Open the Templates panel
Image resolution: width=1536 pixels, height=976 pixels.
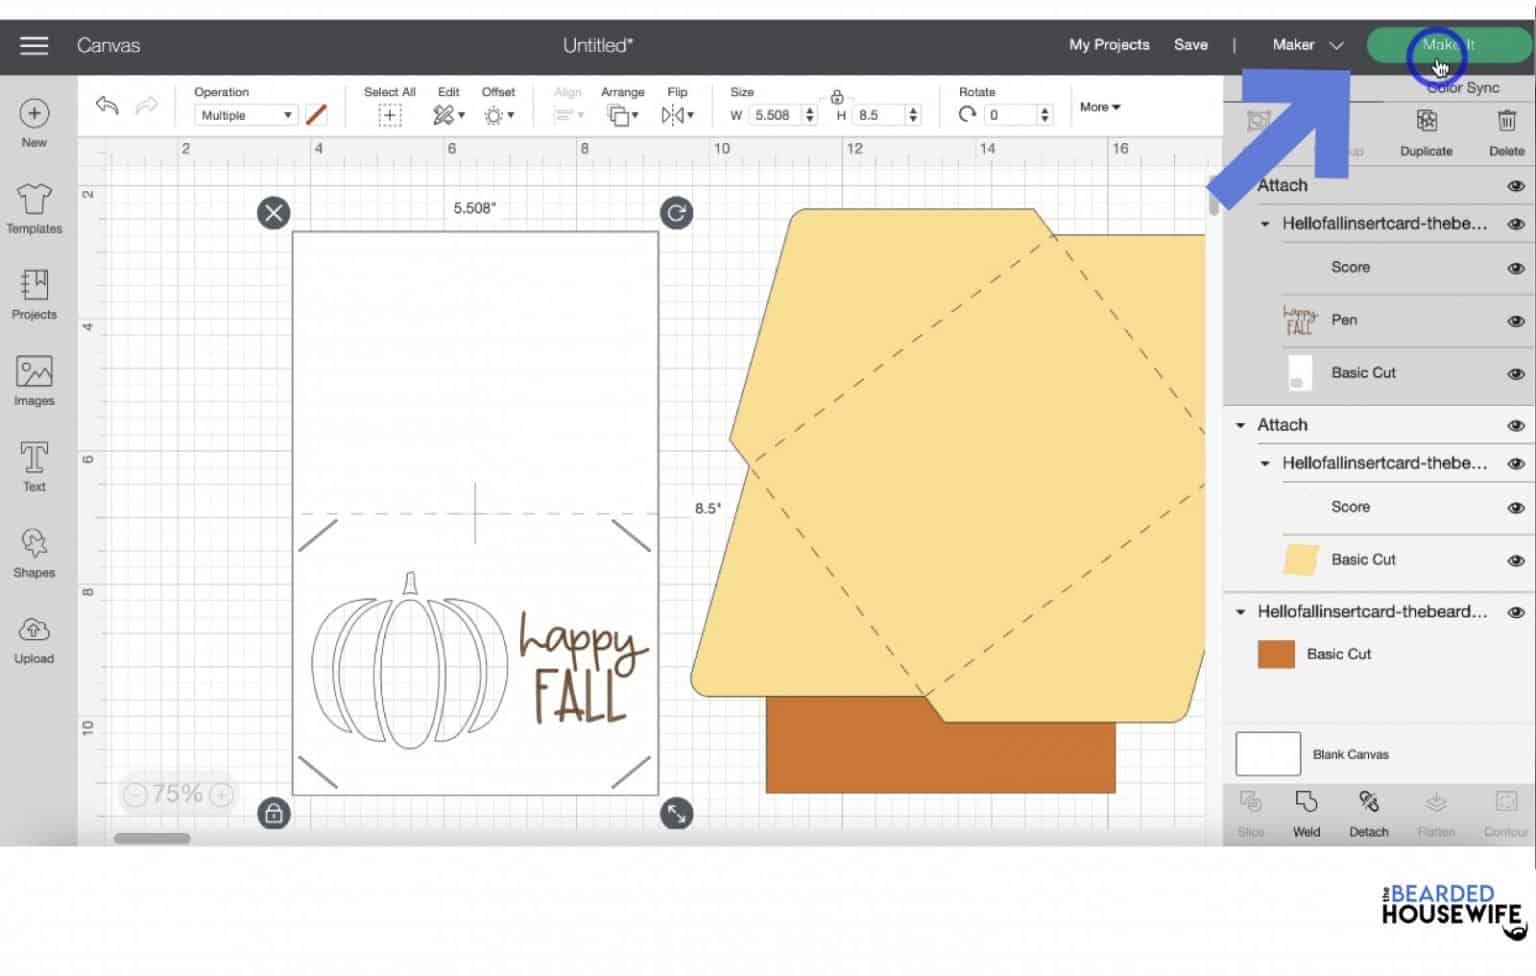click(34, 207)
